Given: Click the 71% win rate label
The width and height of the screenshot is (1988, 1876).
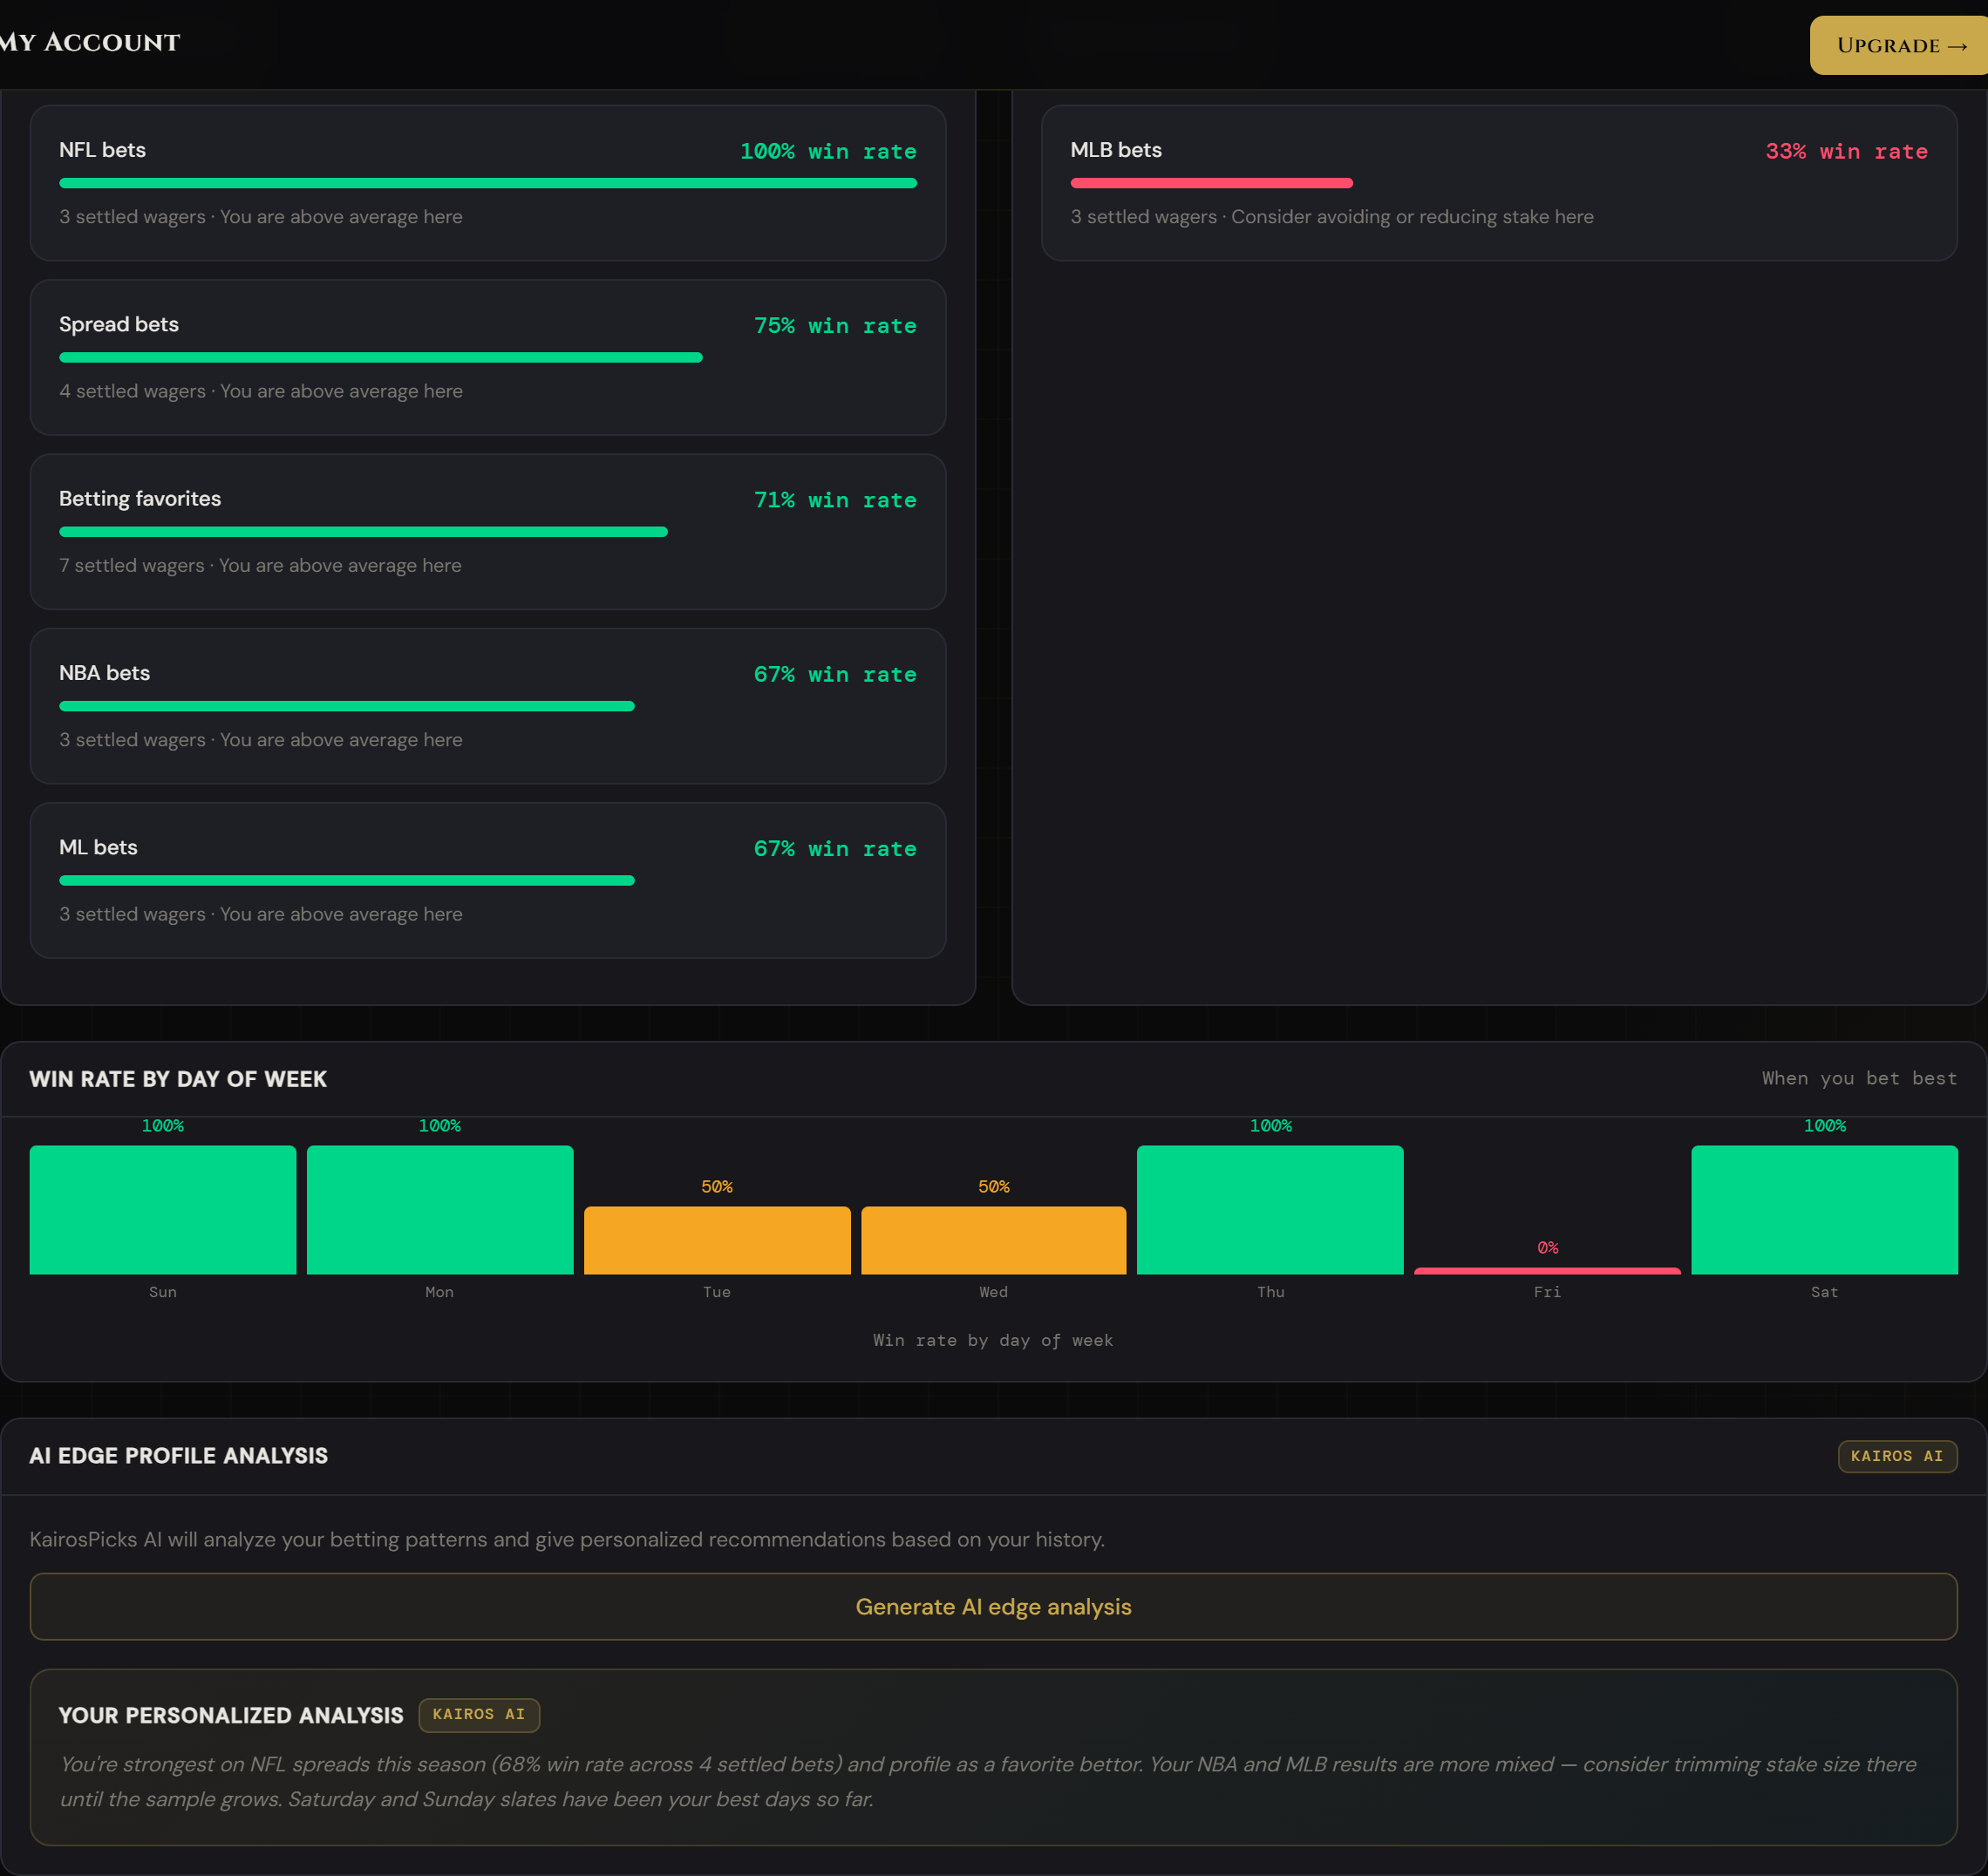Looking at the screenshot, I should pos(835,500).
